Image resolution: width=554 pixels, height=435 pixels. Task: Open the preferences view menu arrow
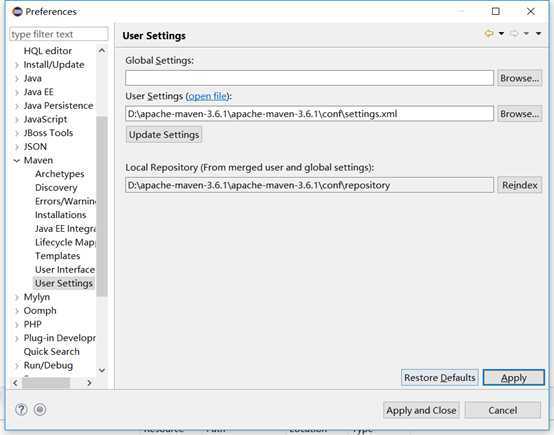538,34
